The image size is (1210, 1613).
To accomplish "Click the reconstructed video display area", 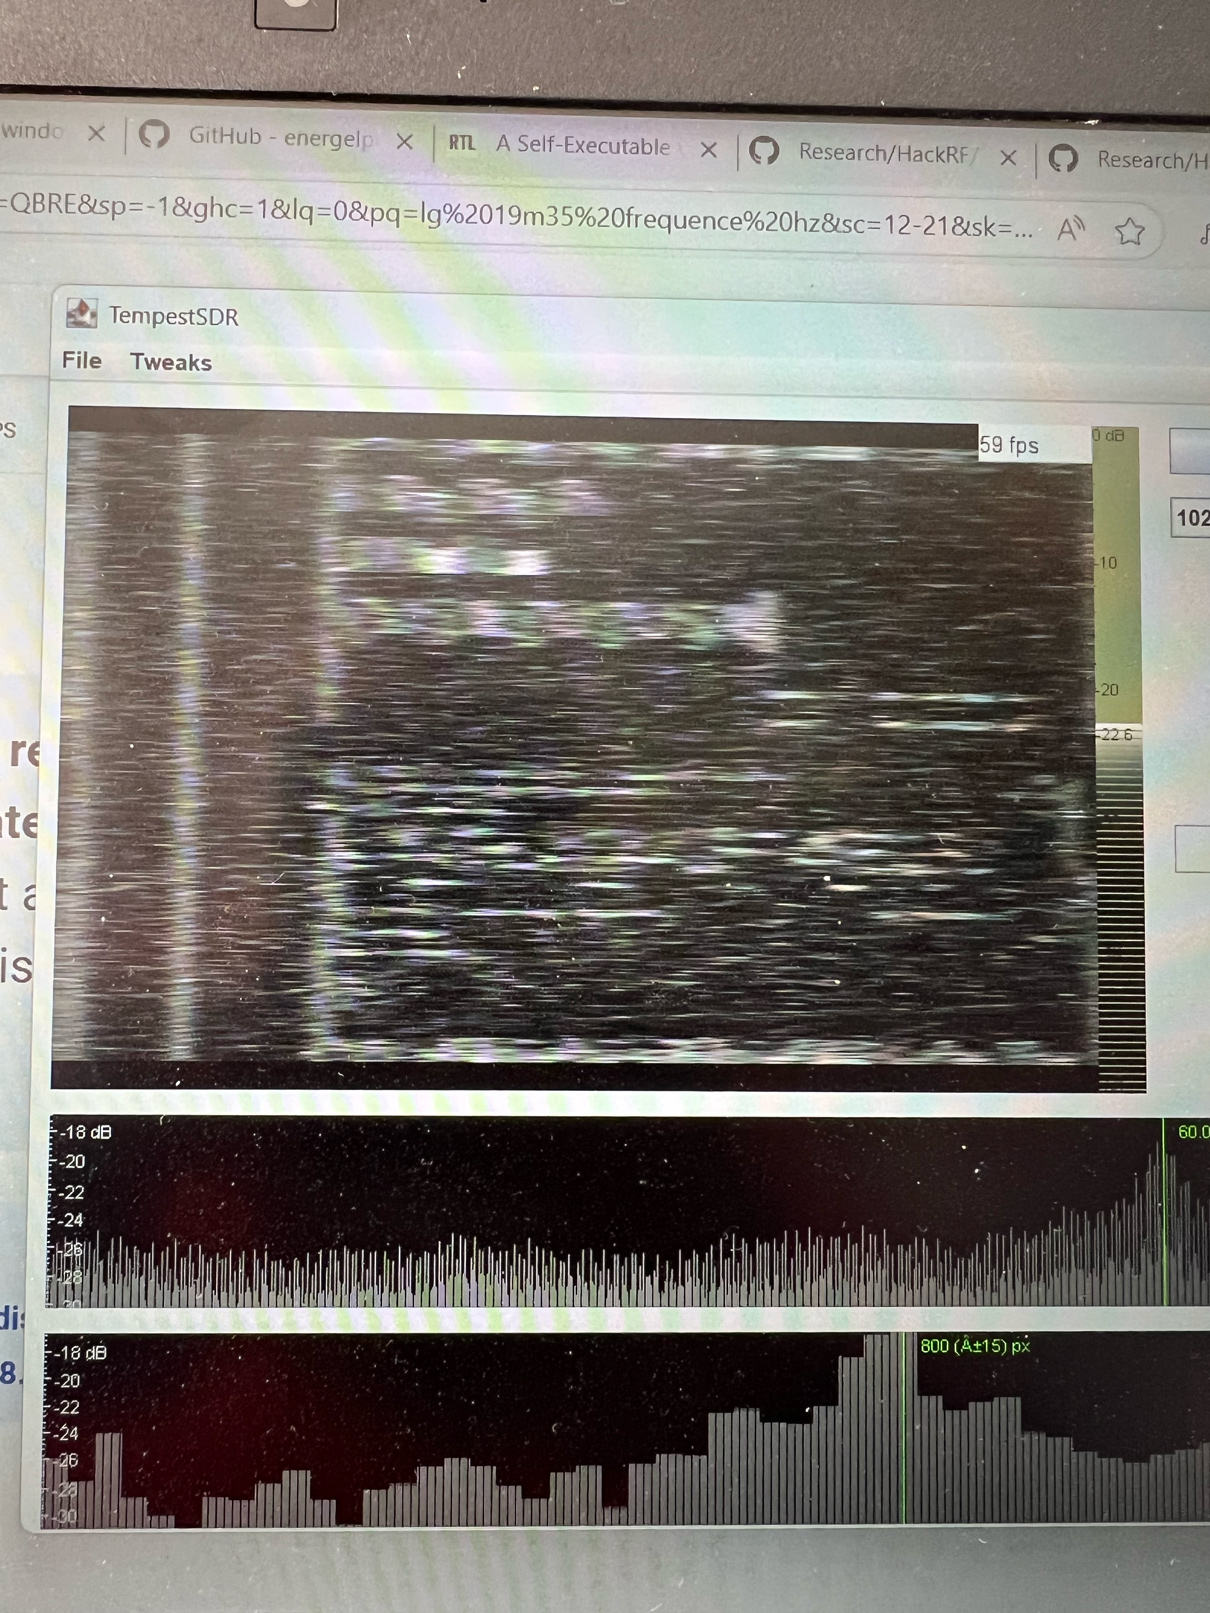I will pyautogui.click(x=580, y=740).
